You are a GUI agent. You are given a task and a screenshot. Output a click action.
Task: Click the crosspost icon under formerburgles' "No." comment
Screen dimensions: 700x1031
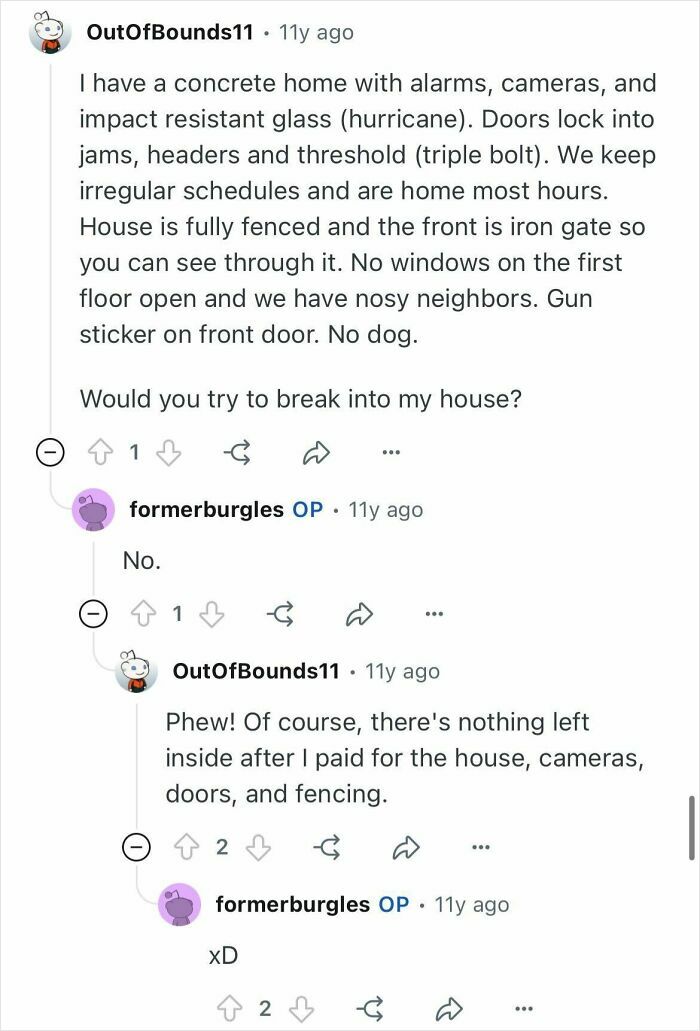pyautogui.click(x=282, y=614)
